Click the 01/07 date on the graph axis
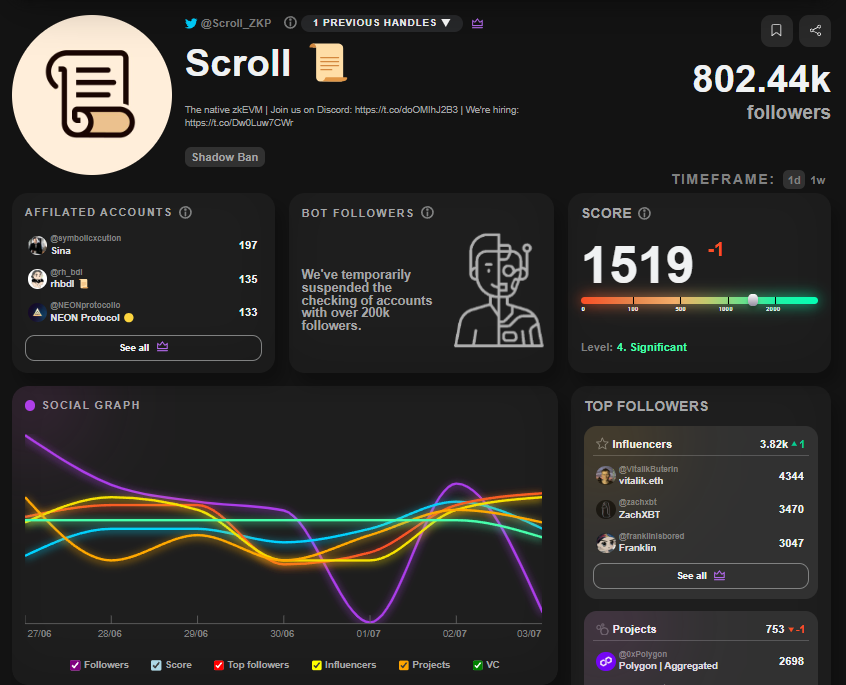Viewport: 846px width, 685px height. tap(369, 634)
